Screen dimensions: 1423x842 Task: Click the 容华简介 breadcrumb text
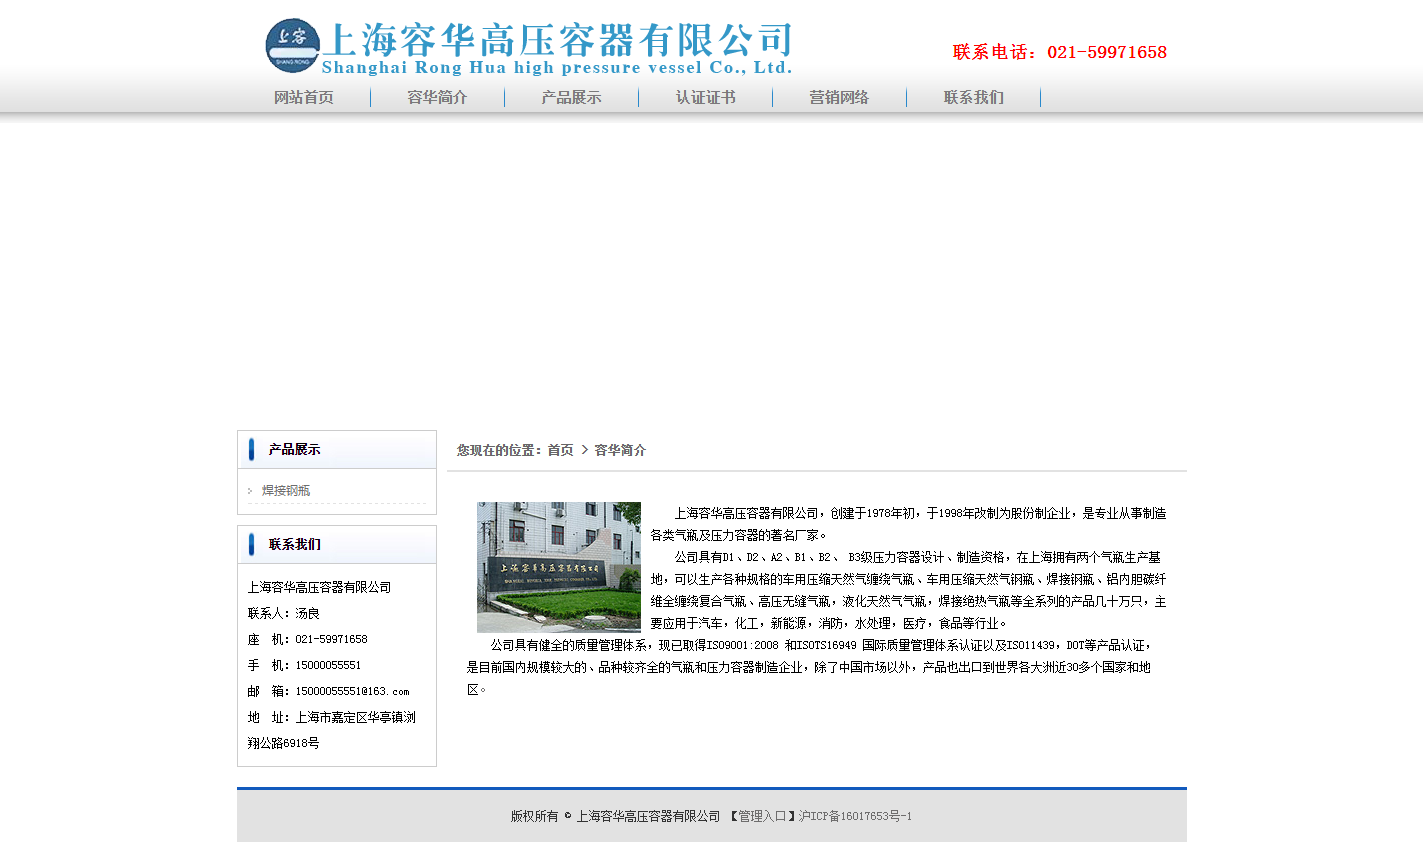click(620, 451)
